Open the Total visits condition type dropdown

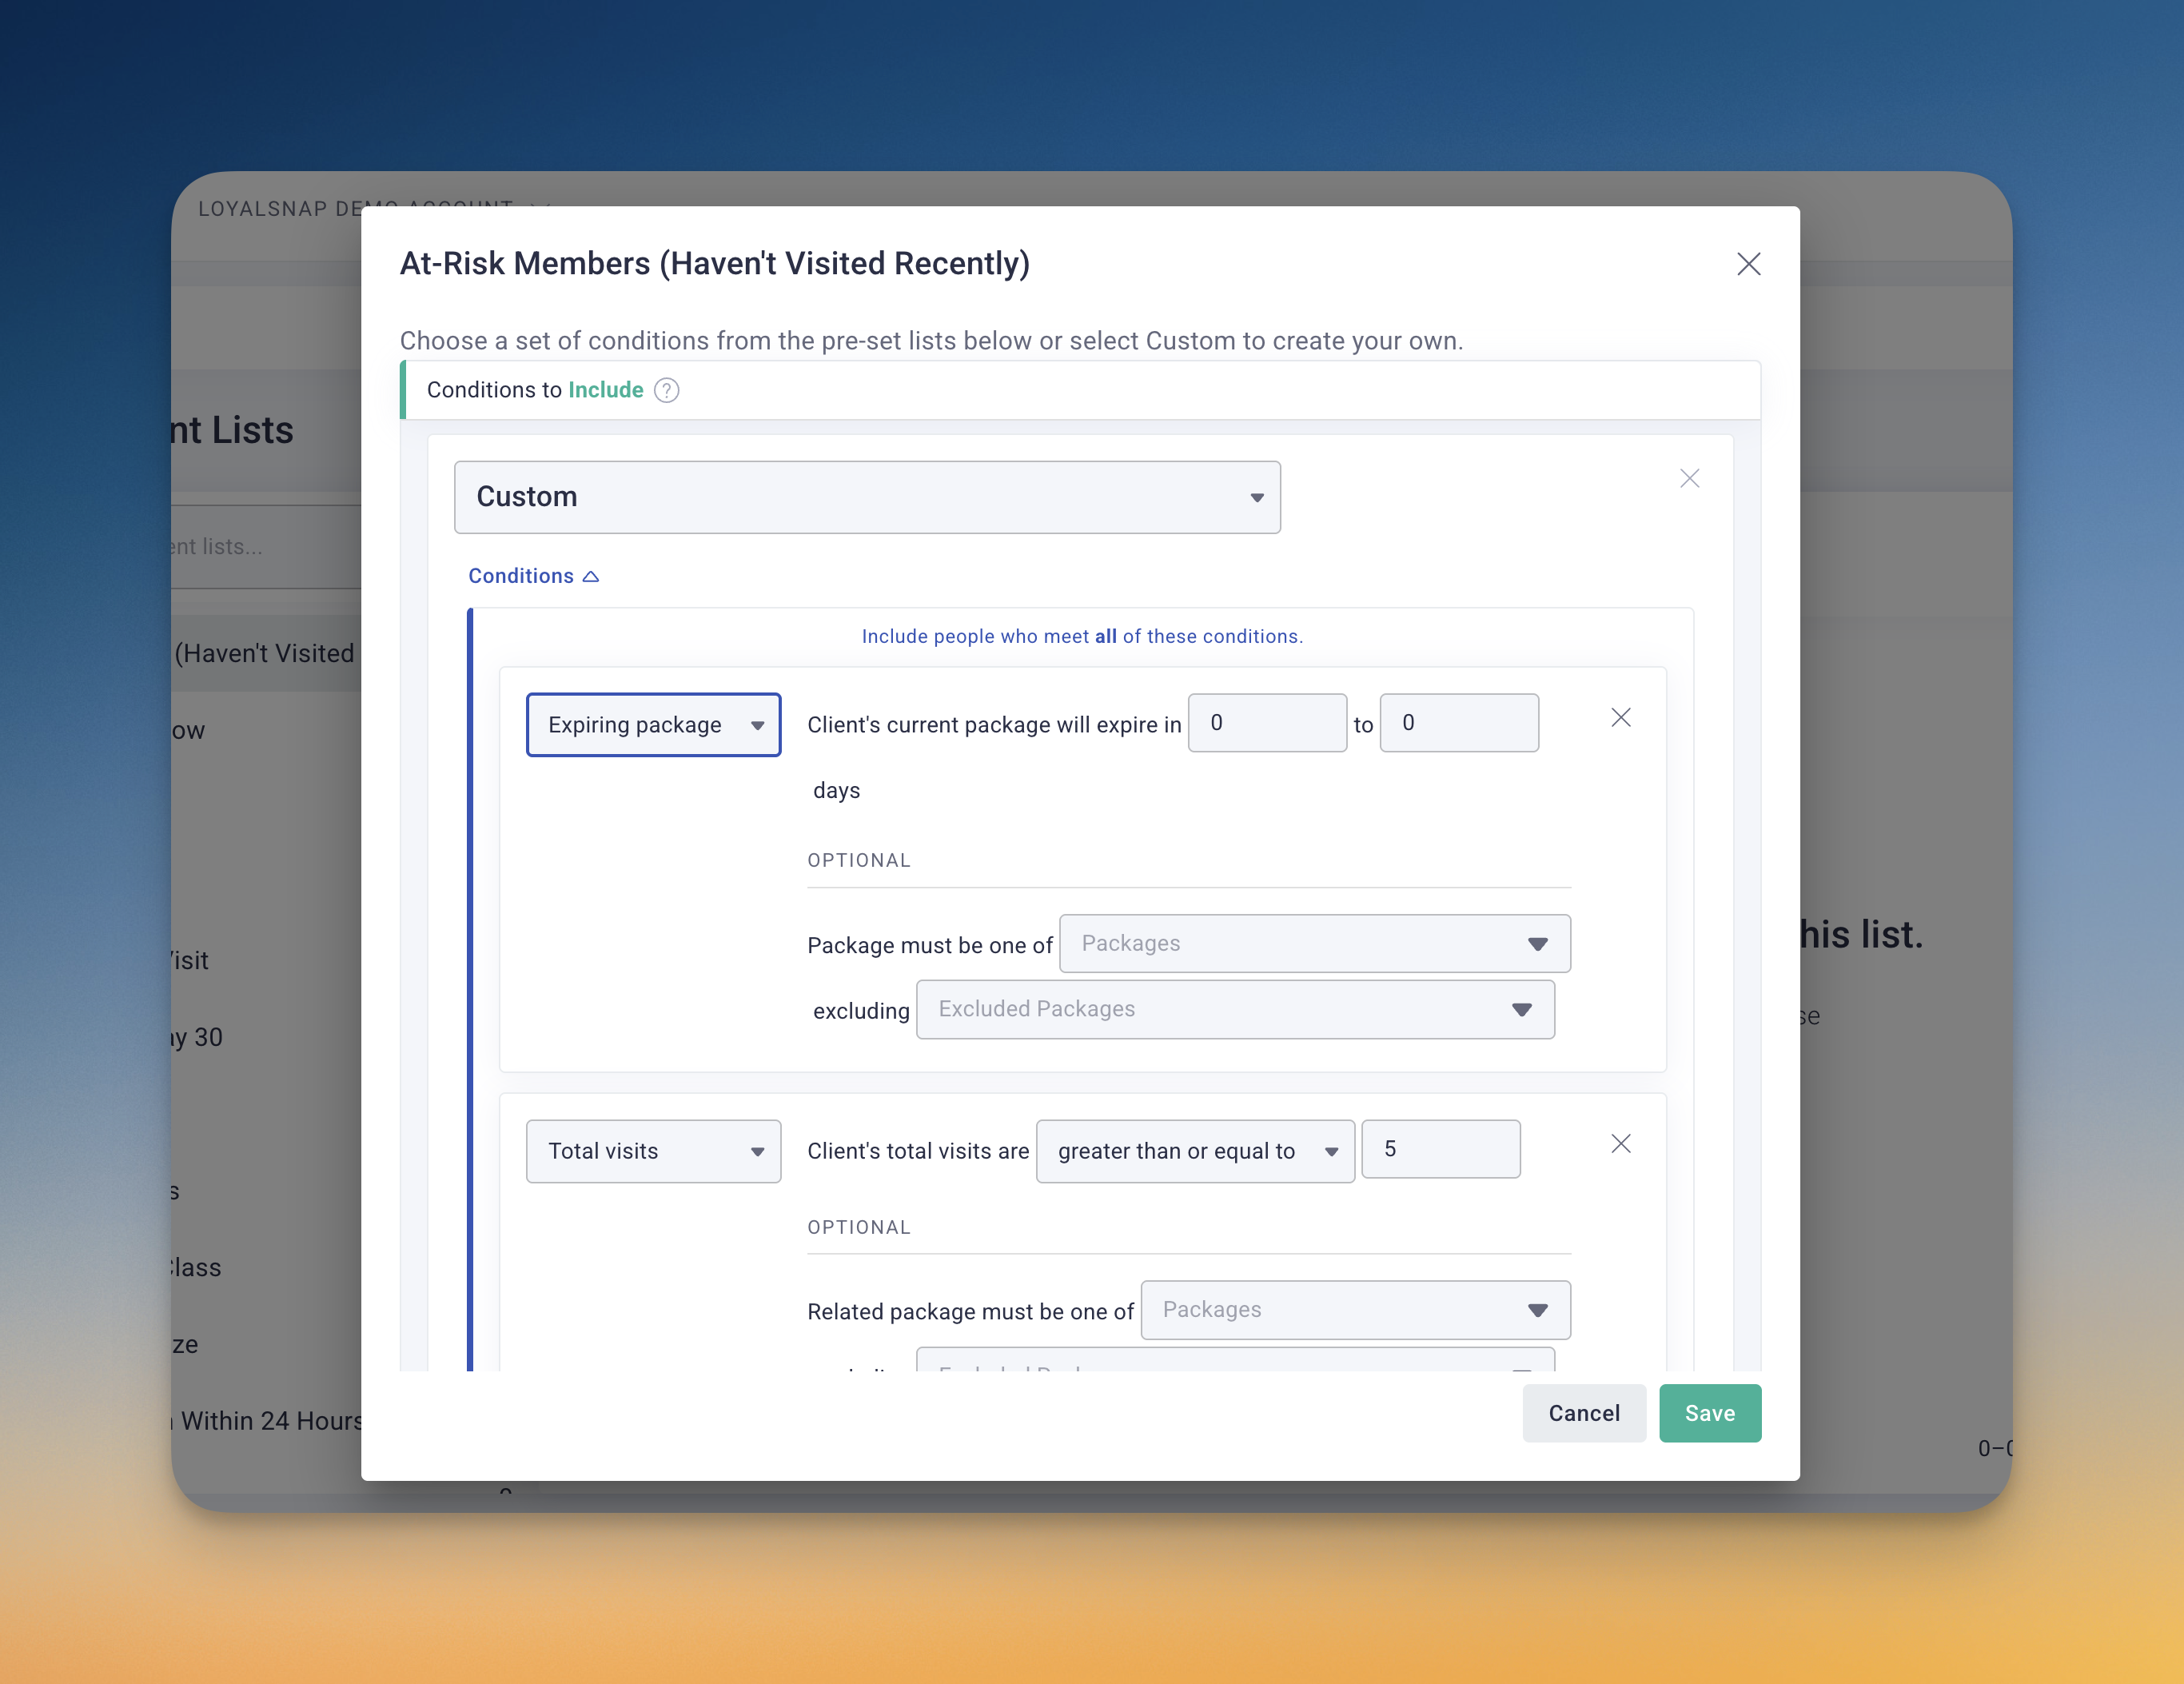pyautogui.click(x=653, y=1151)
